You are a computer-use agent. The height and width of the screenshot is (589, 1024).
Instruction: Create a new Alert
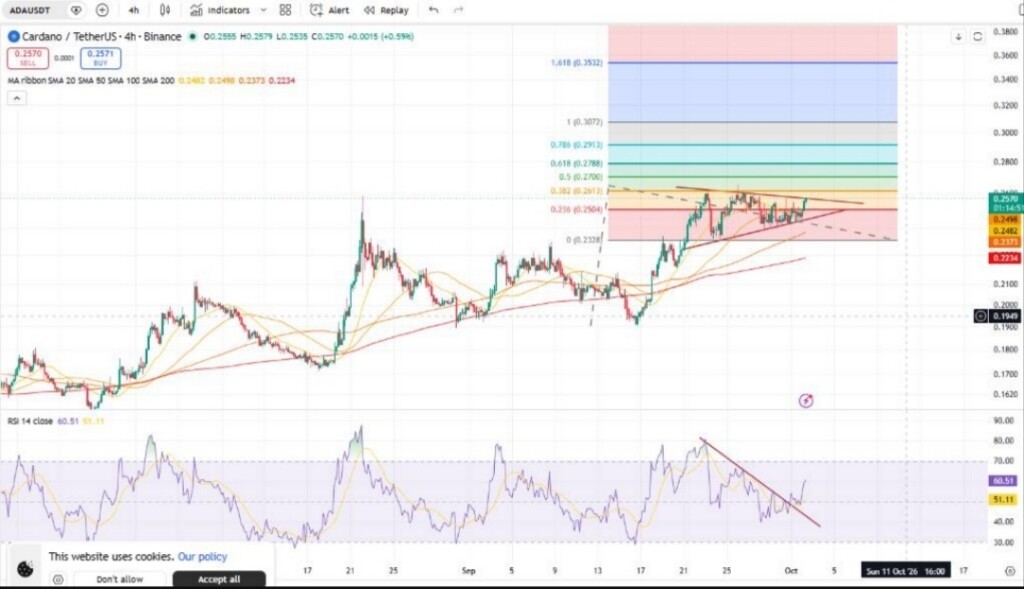coord(329,10)
